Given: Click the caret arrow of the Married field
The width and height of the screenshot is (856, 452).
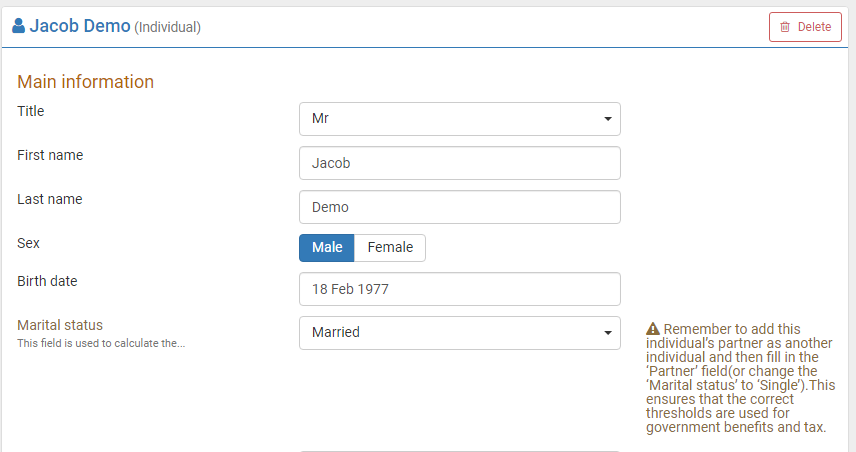Looking at the screenshot, I should (x=607, y=333).
